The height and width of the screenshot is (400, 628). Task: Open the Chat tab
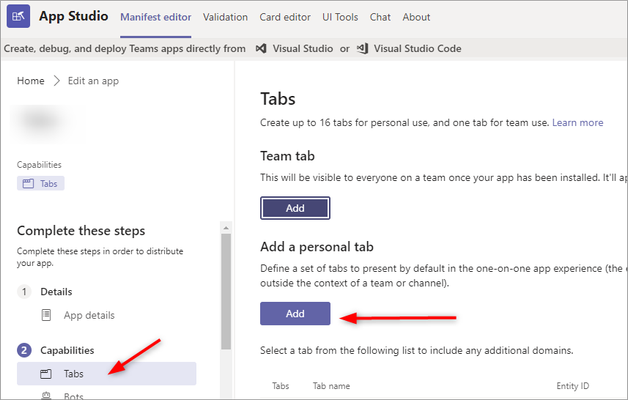(x=380, y=17)
